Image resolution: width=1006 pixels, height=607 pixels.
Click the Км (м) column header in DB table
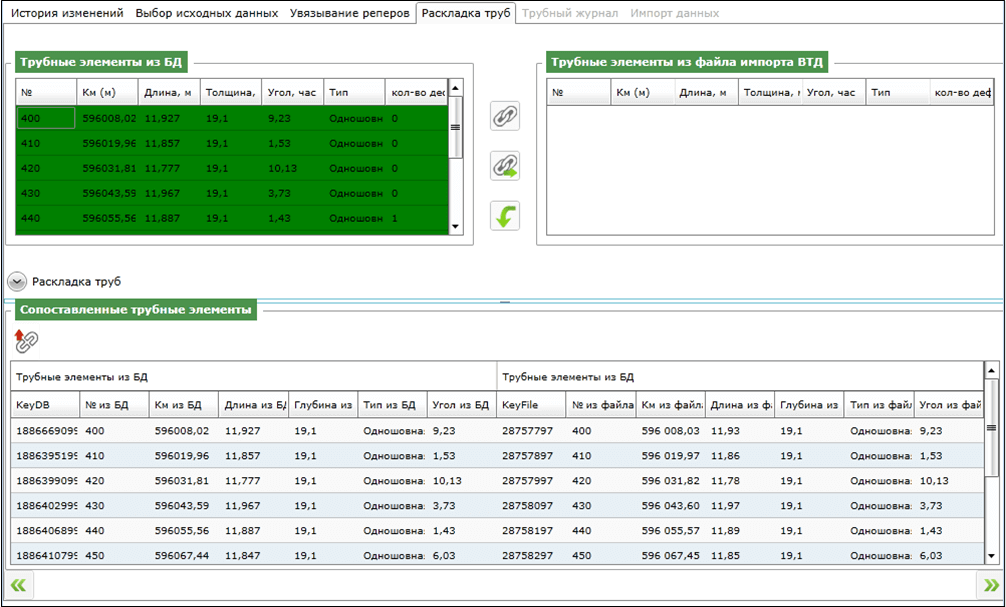coord(107,92)
